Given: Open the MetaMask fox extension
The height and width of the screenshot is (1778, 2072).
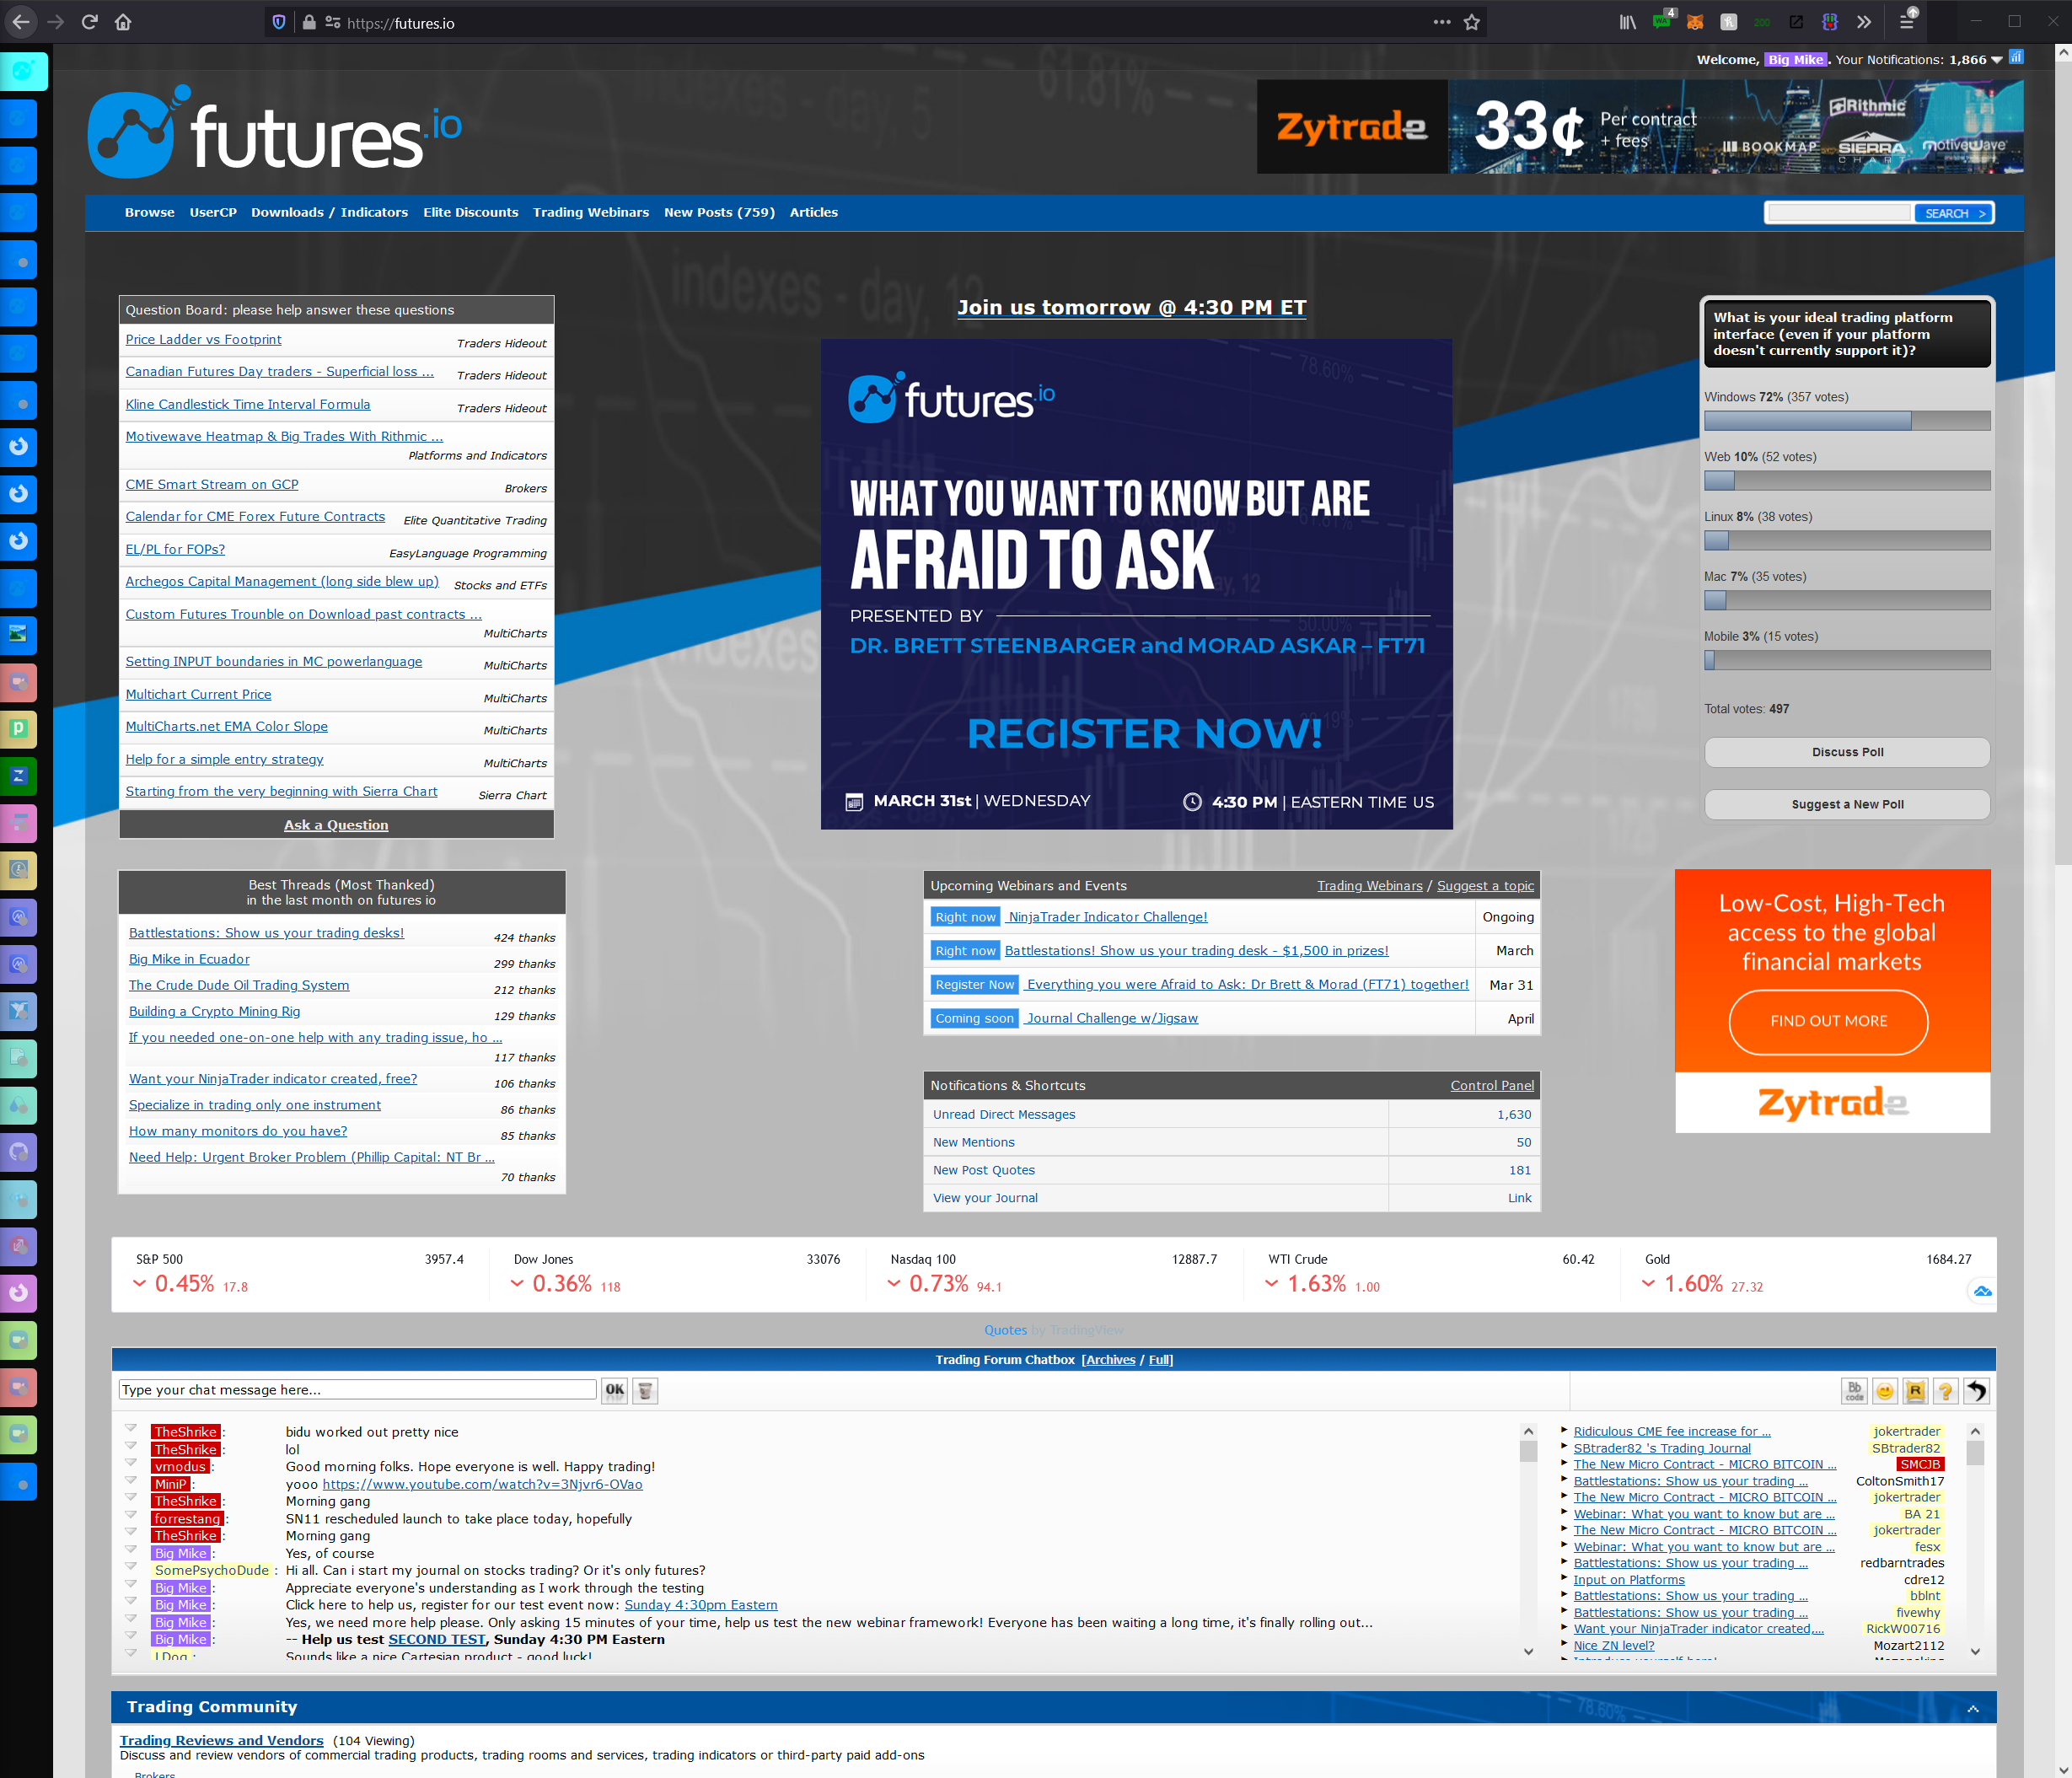Looking at the screenshot, I should point(1695,22).
